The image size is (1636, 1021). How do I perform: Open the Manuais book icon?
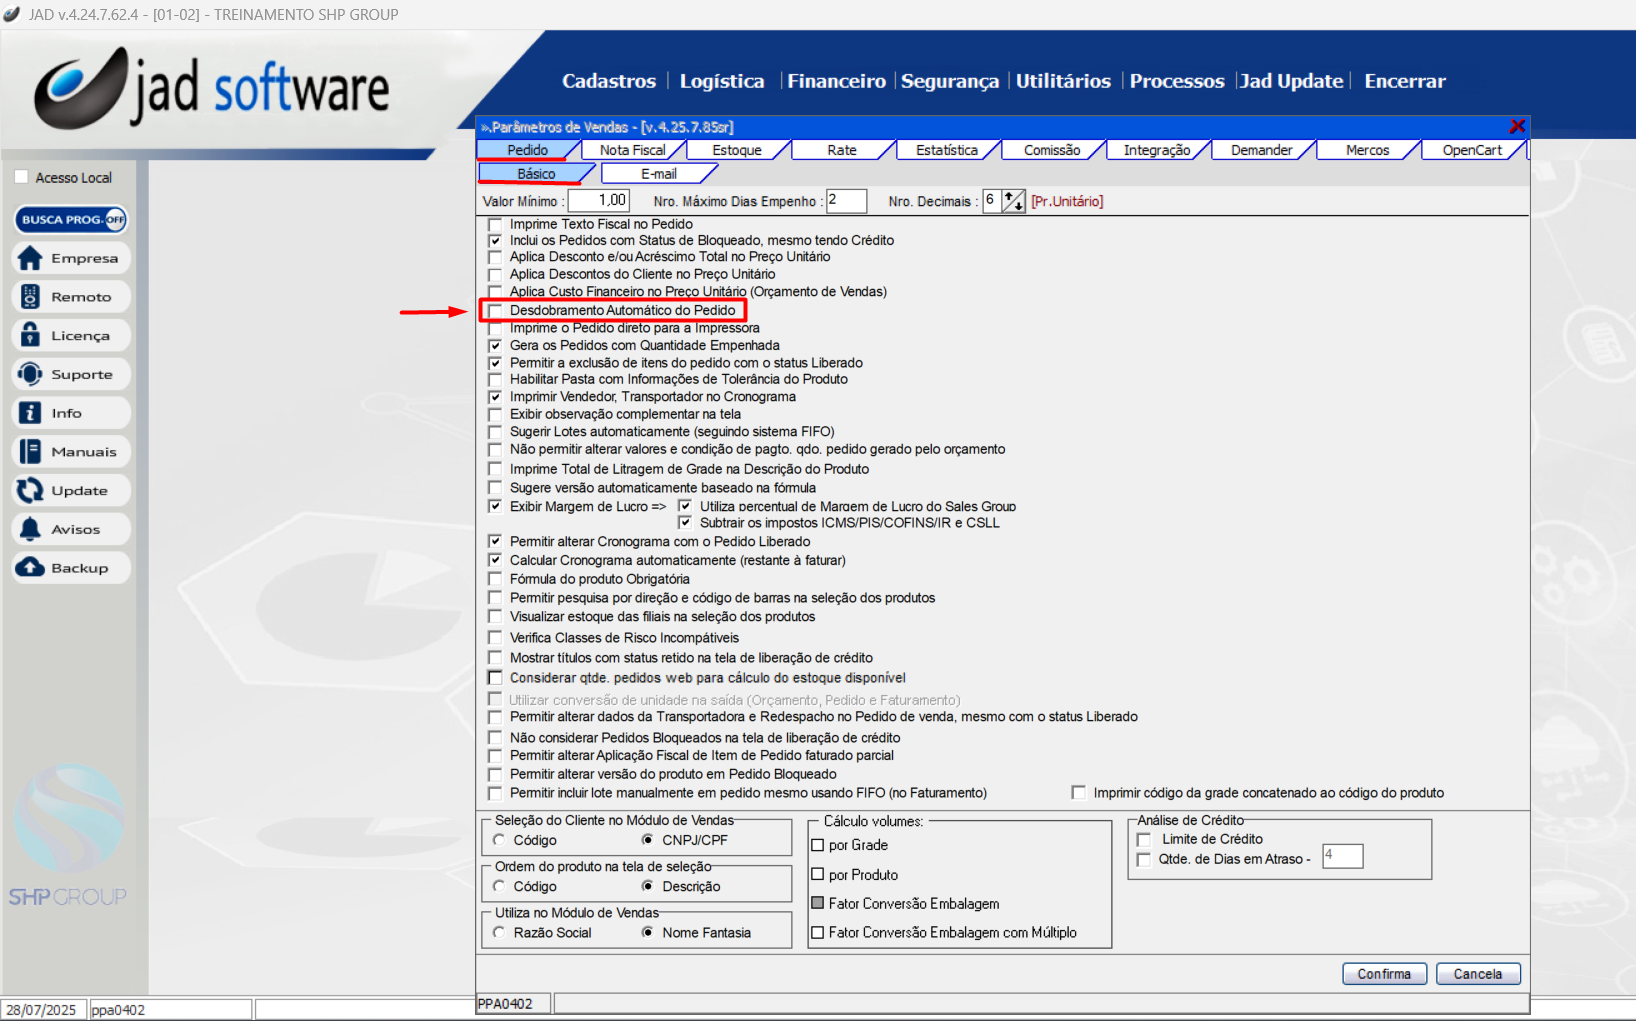(x=31, y=452)
